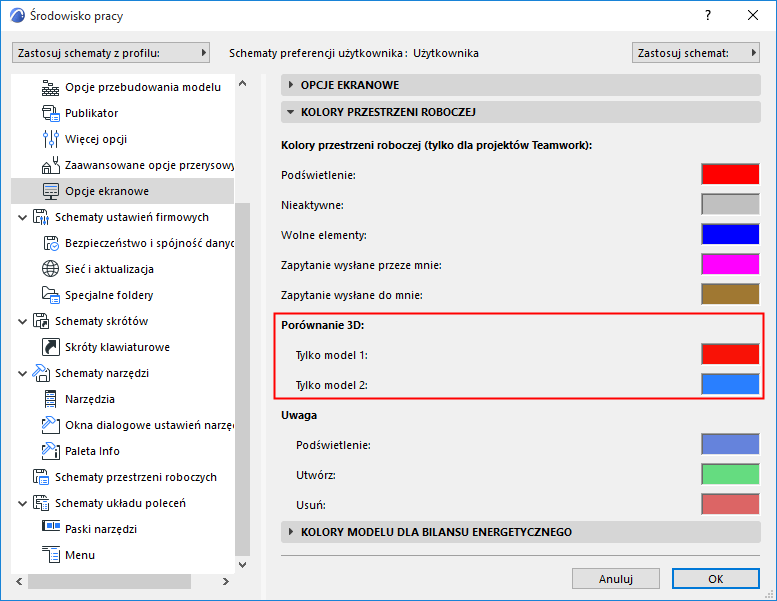This screenshot has width=777, height=601.
Task: Click the Schematy przestrzeni roboczych icon
Action: coord(41,477)
